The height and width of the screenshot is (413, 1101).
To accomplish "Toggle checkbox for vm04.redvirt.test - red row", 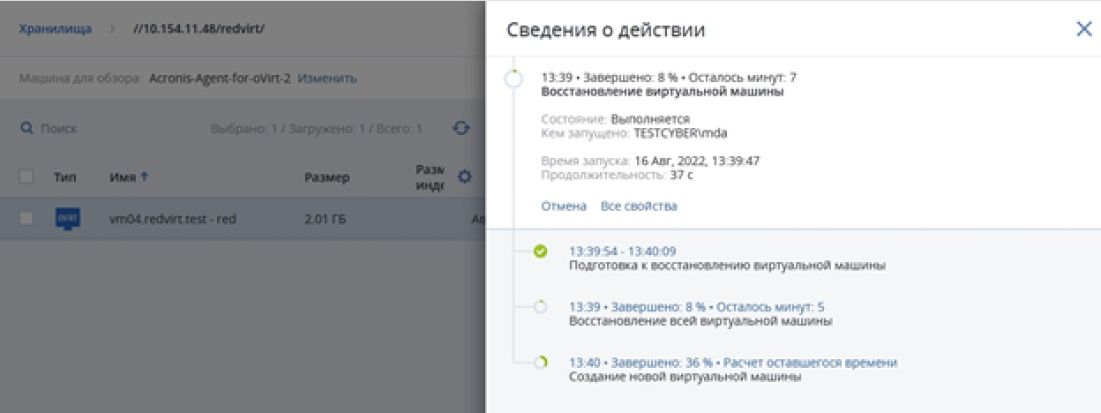I will click(27, 218).
